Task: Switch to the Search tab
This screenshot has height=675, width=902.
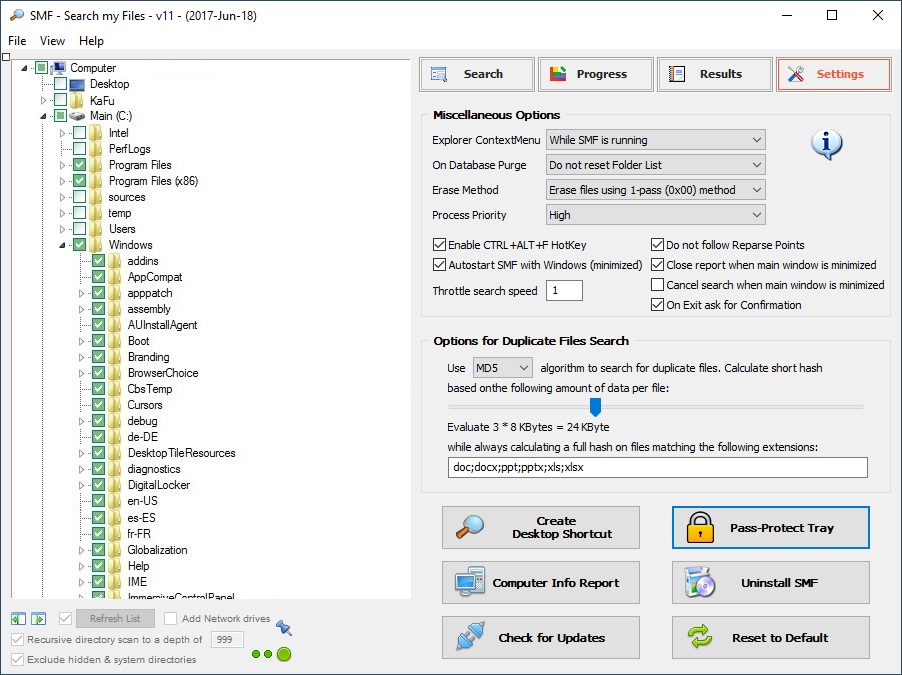Action: 477,74
